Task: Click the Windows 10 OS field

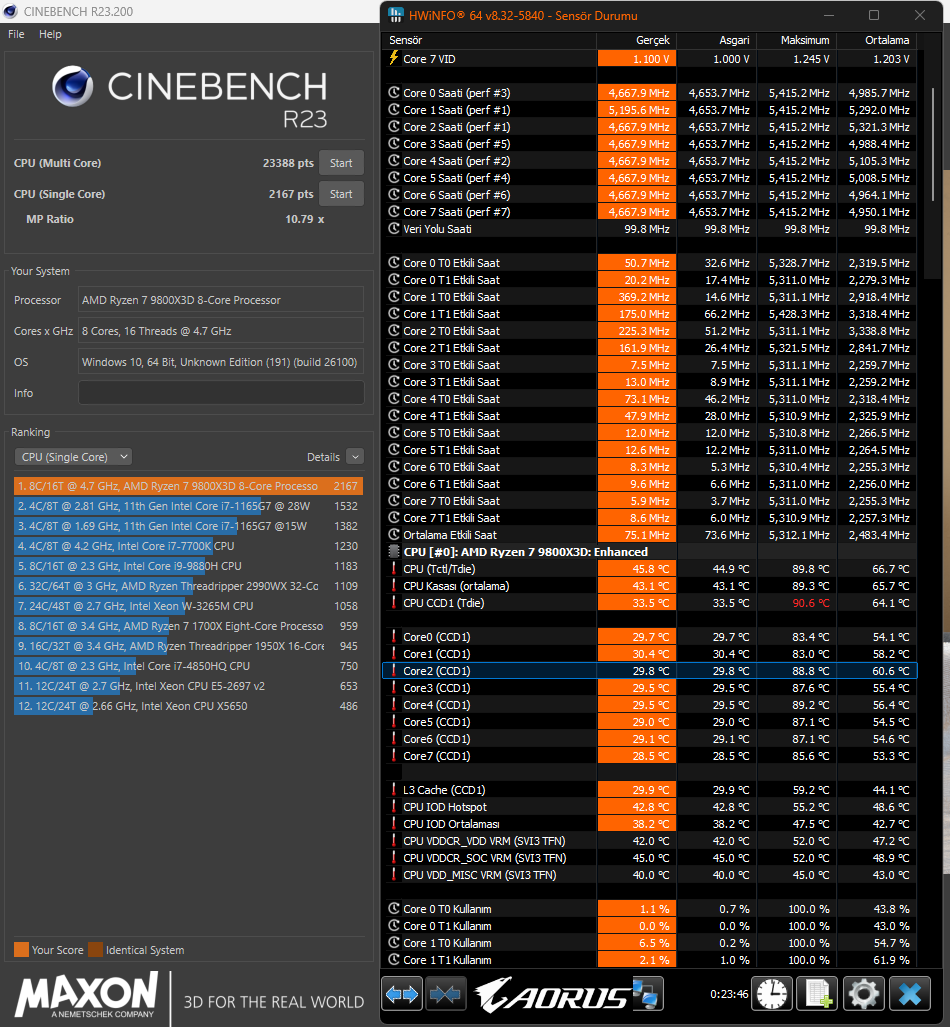Action: (x=221, y=362)
